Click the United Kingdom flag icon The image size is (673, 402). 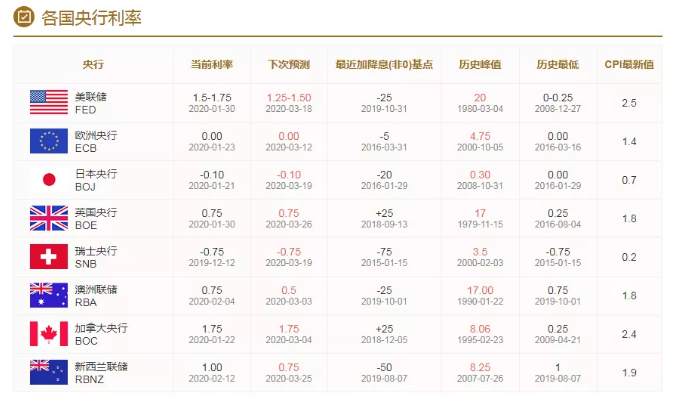pyautogui.click(x=49, y=218)
